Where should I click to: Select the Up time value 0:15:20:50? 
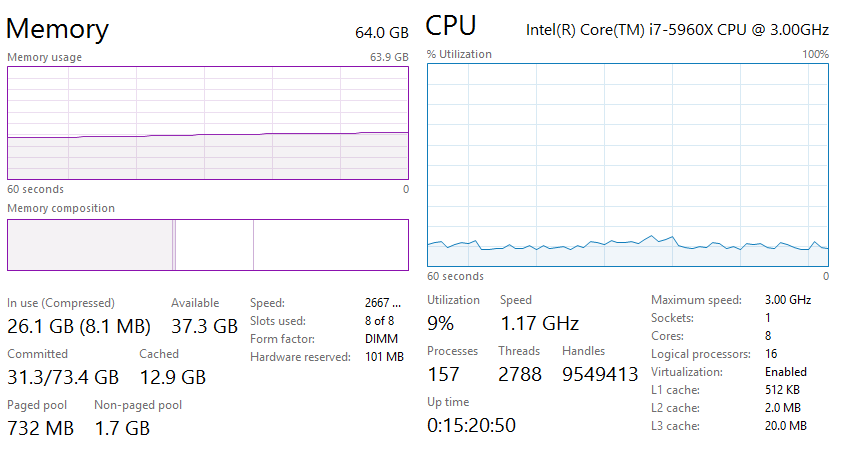tap(471, 425)
